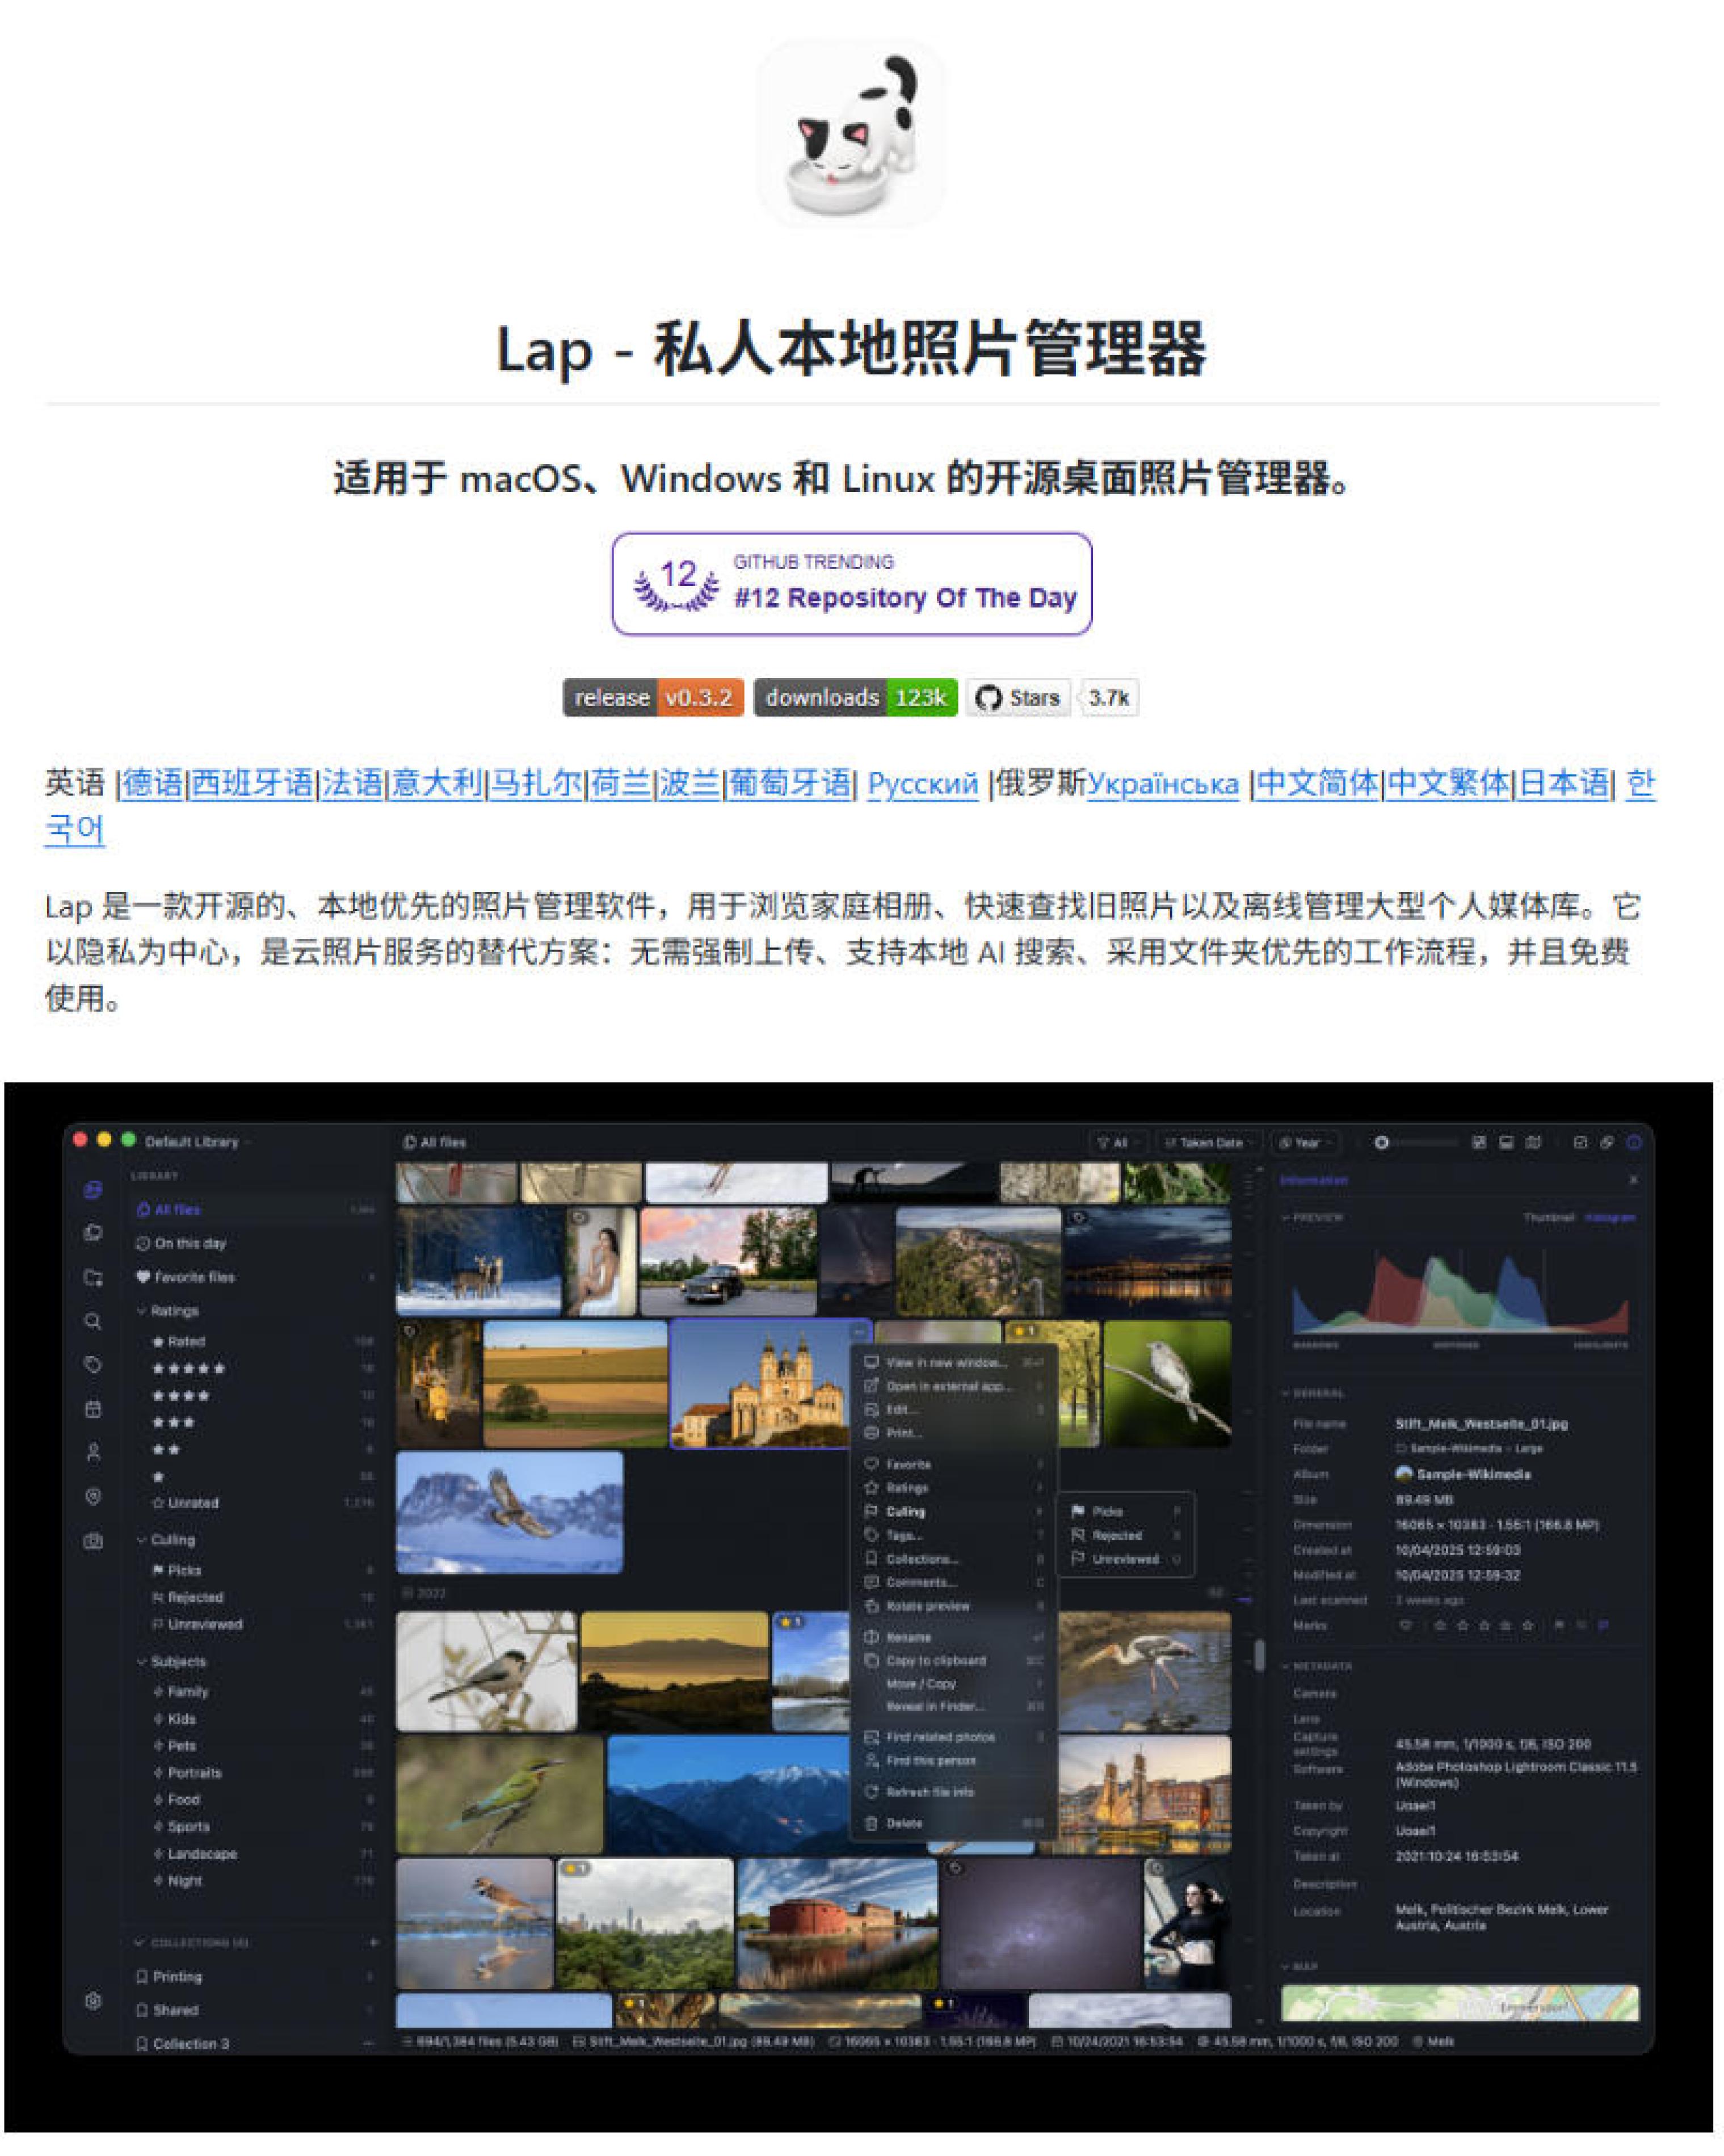Screen dimensions: 1724x2156
Task: Click the info panel icon in toolbar
Action: pyautogui.click(x=1634, y=1142)
